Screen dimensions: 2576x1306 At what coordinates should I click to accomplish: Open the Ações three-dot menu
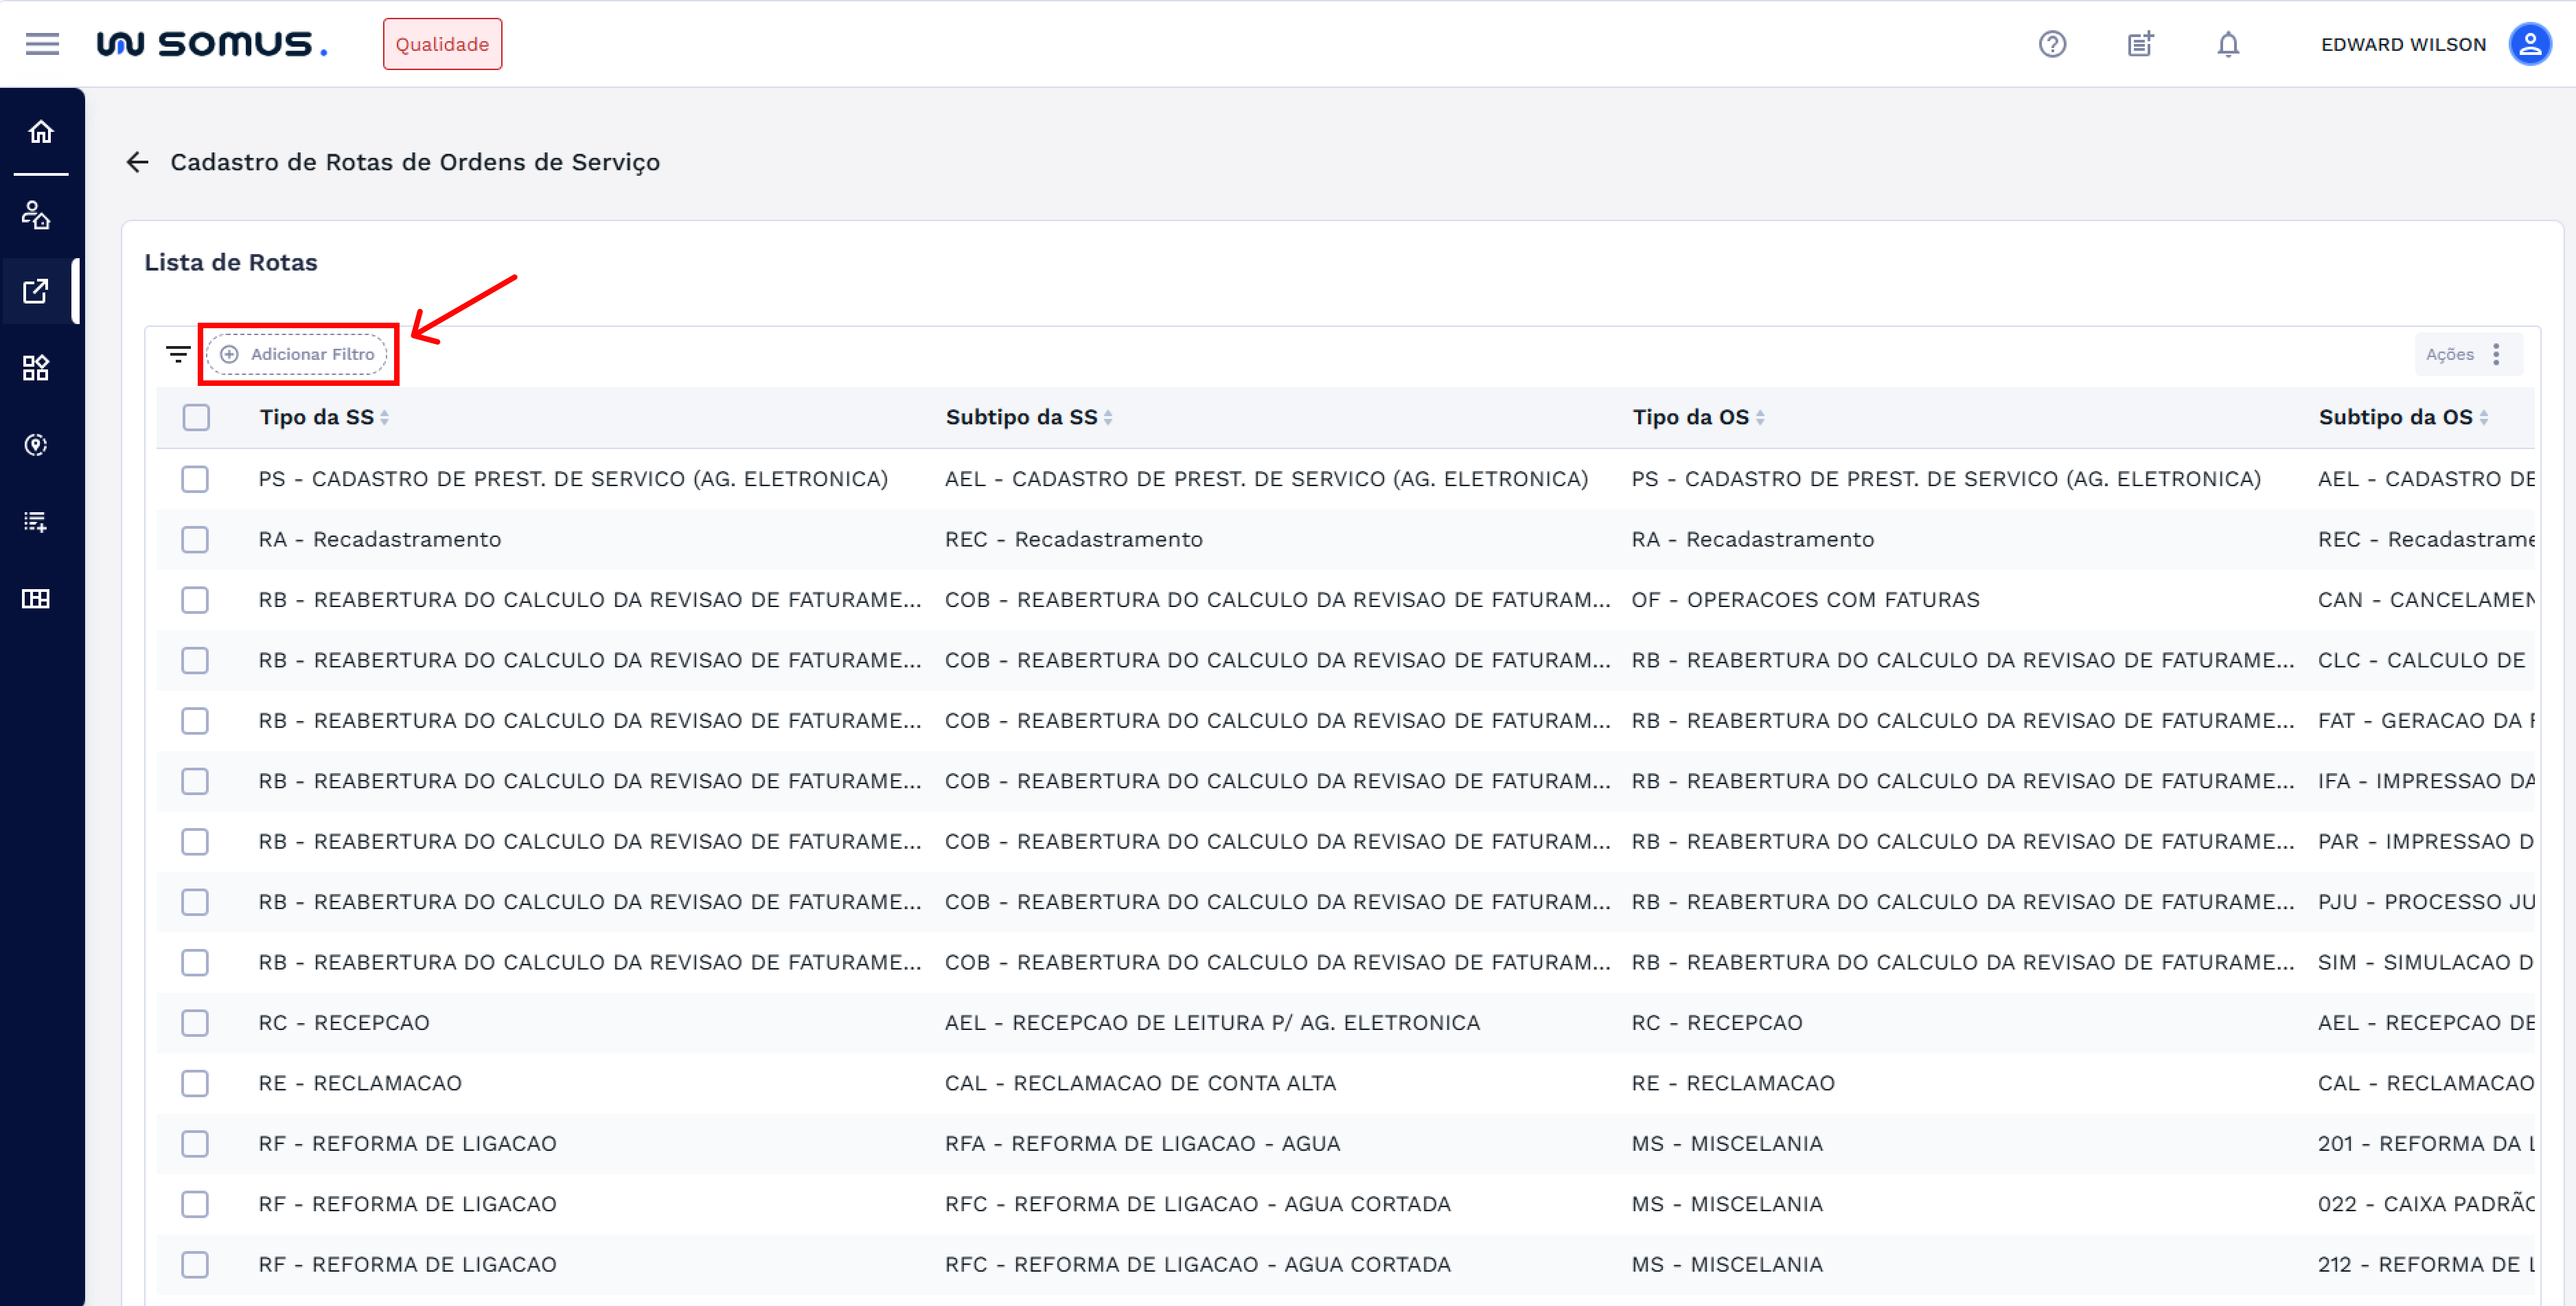click(2496, 354)
